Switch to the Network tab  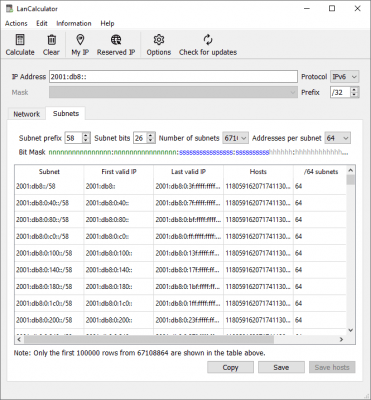click(x=27, y=114)
